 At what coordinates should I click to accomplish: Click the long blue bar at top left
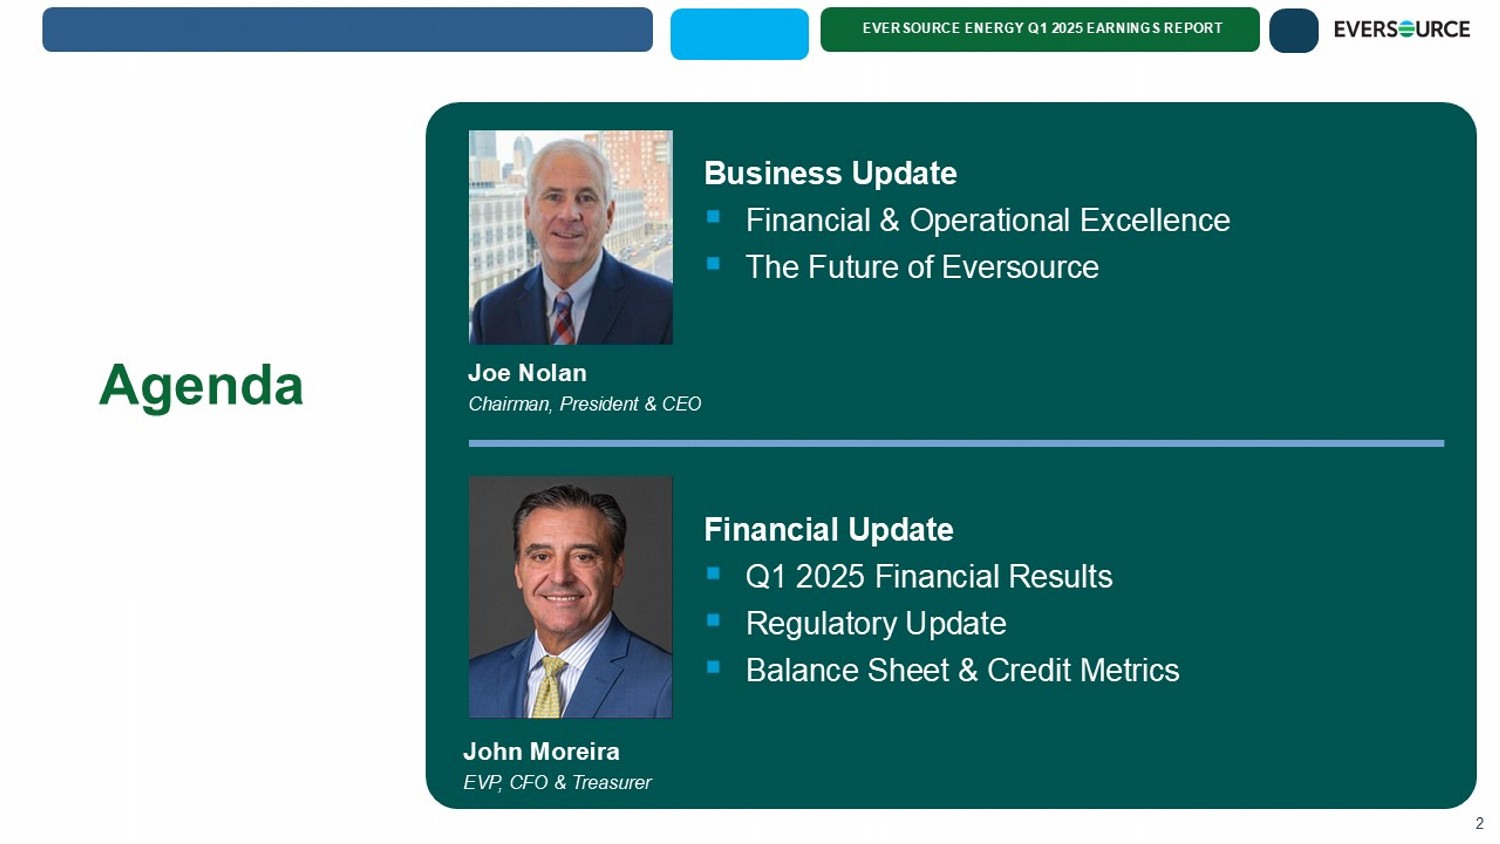coord(347,30)
